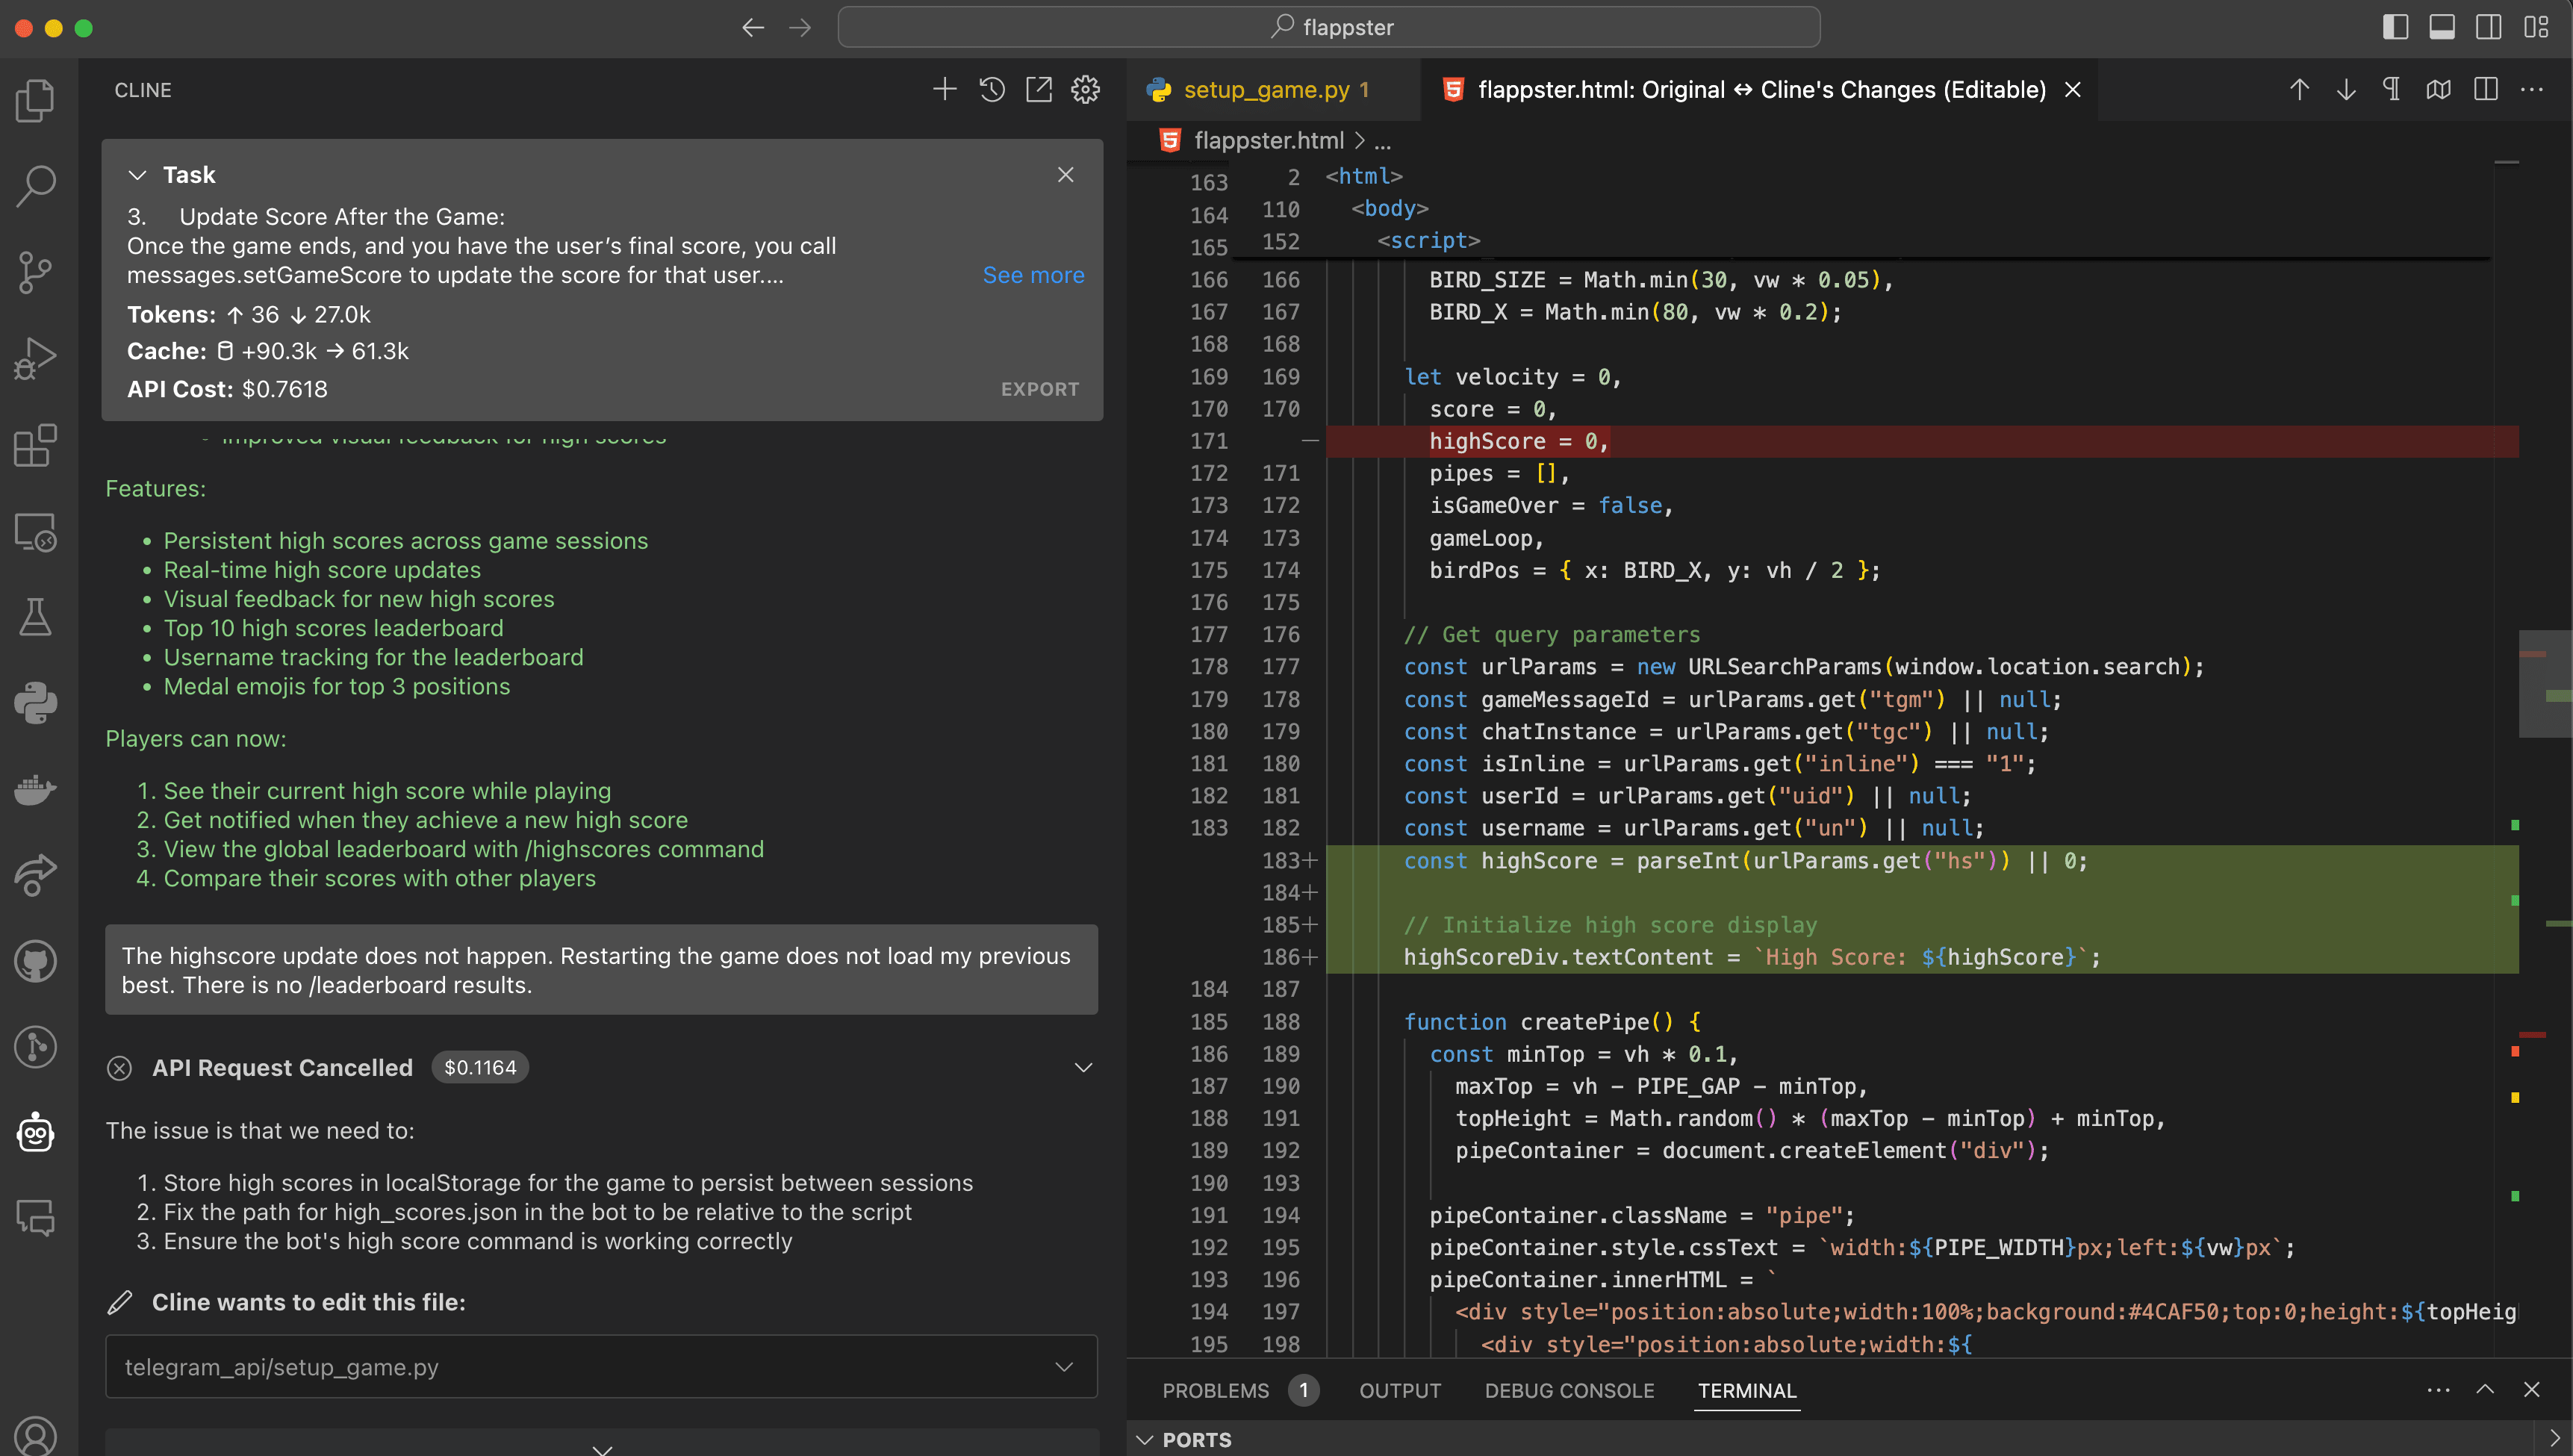Select the TERMINAL panel tab
The width and height of the screenshot is (2573, 1456).
[1747, 1391]
